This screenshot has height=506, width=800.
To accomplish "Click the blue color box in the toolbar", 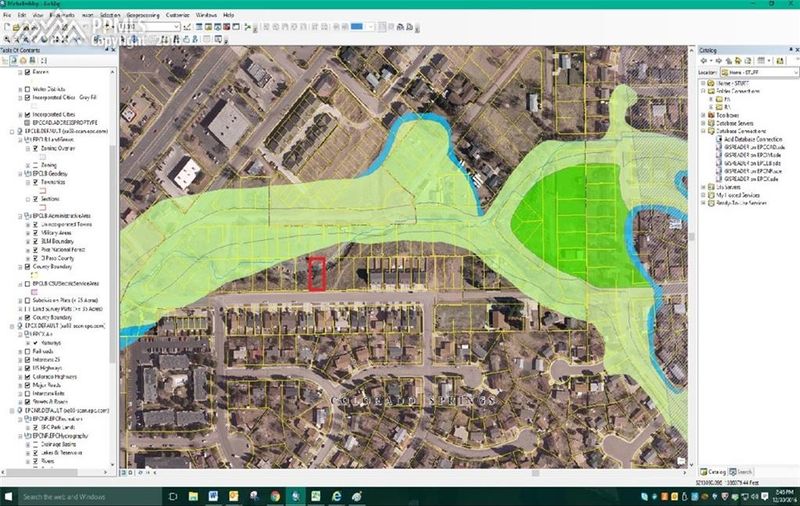I will point(357,27).
